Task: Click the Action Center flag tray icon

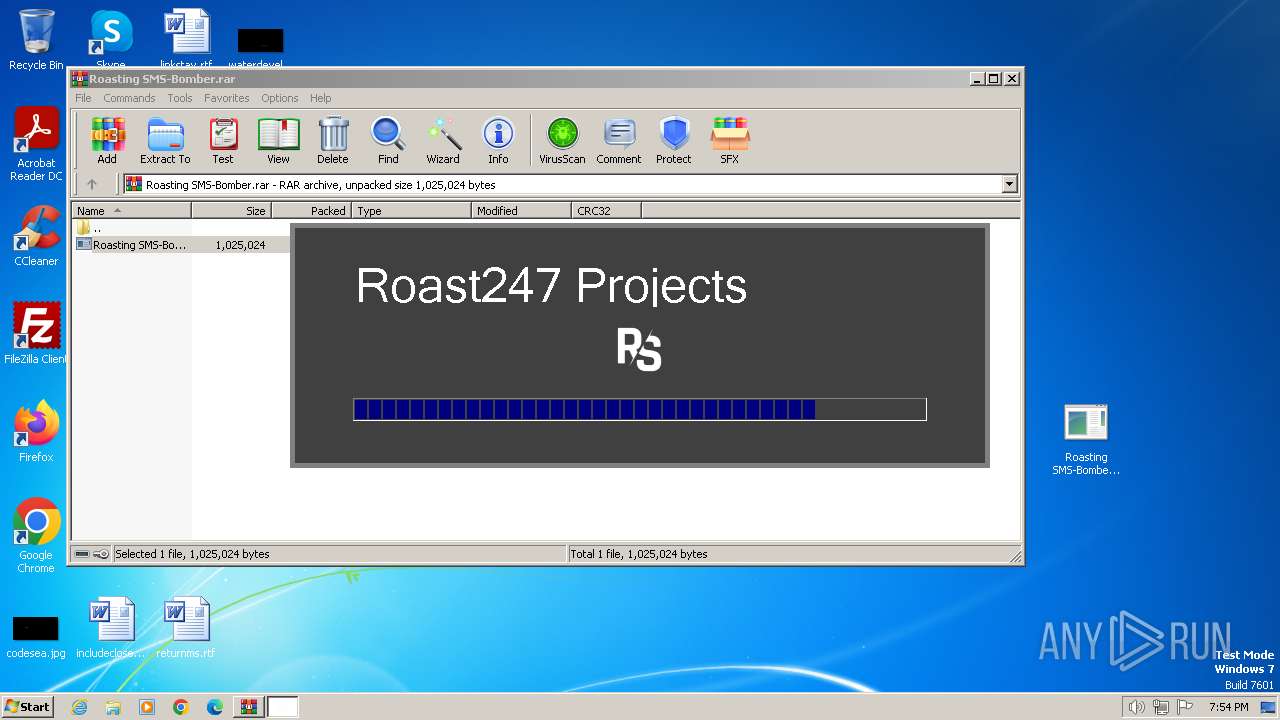Action: (x=1184, y=707)
